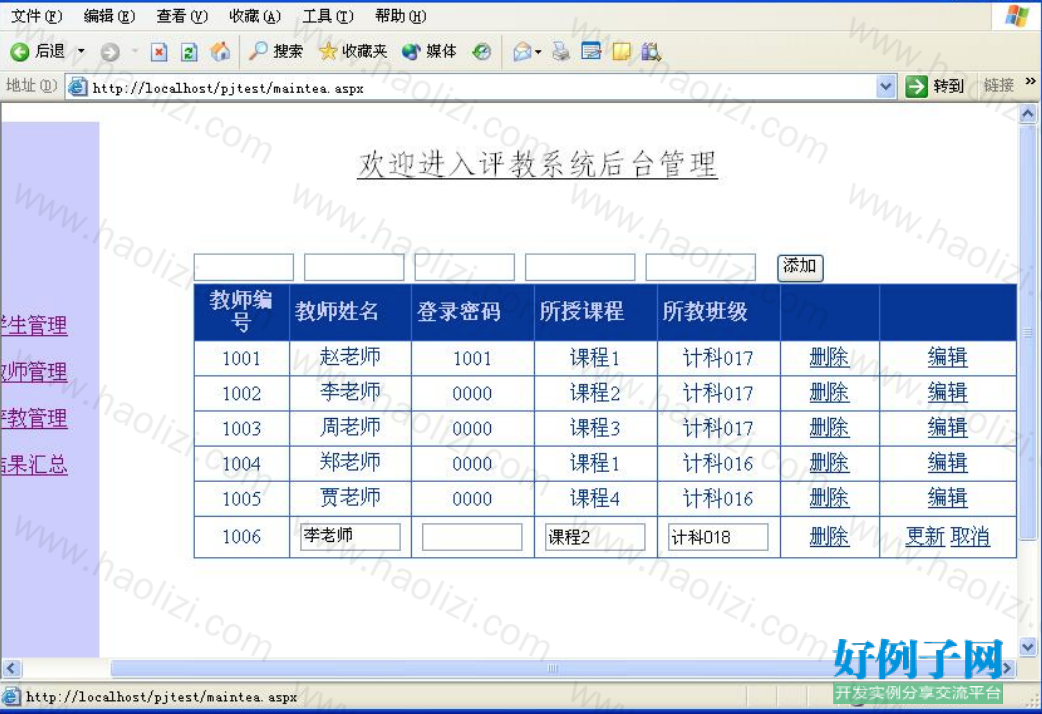Click the class field containing 计科018
Screen dimensions: 1042x714
[x=718, y=536]
